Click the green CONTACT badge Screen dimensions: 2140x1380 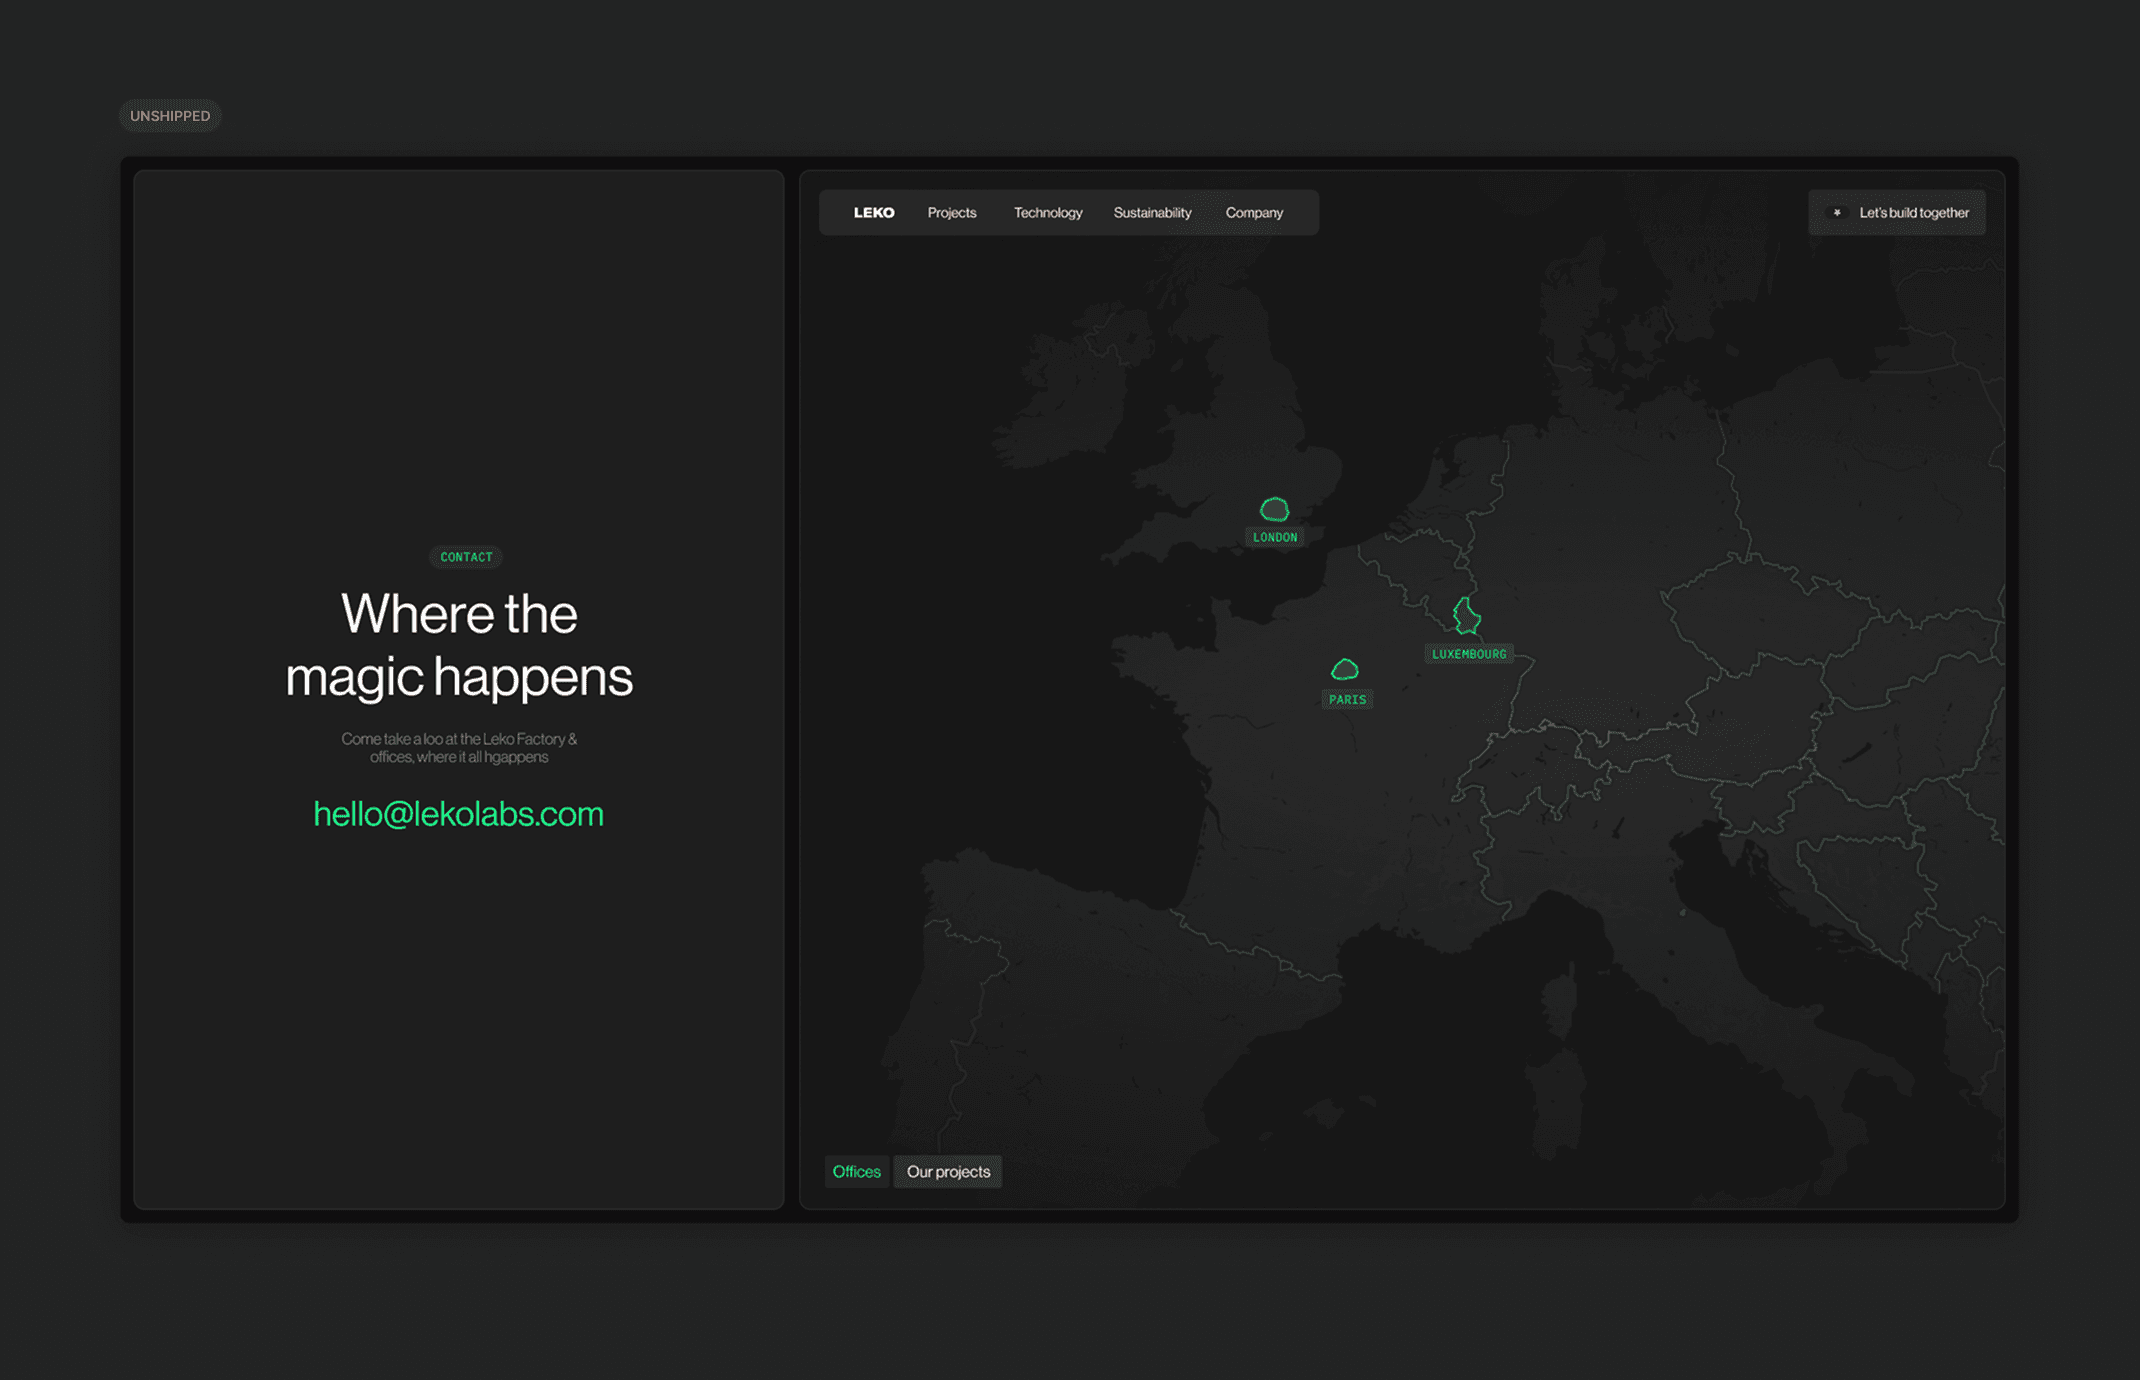[466, 557]
